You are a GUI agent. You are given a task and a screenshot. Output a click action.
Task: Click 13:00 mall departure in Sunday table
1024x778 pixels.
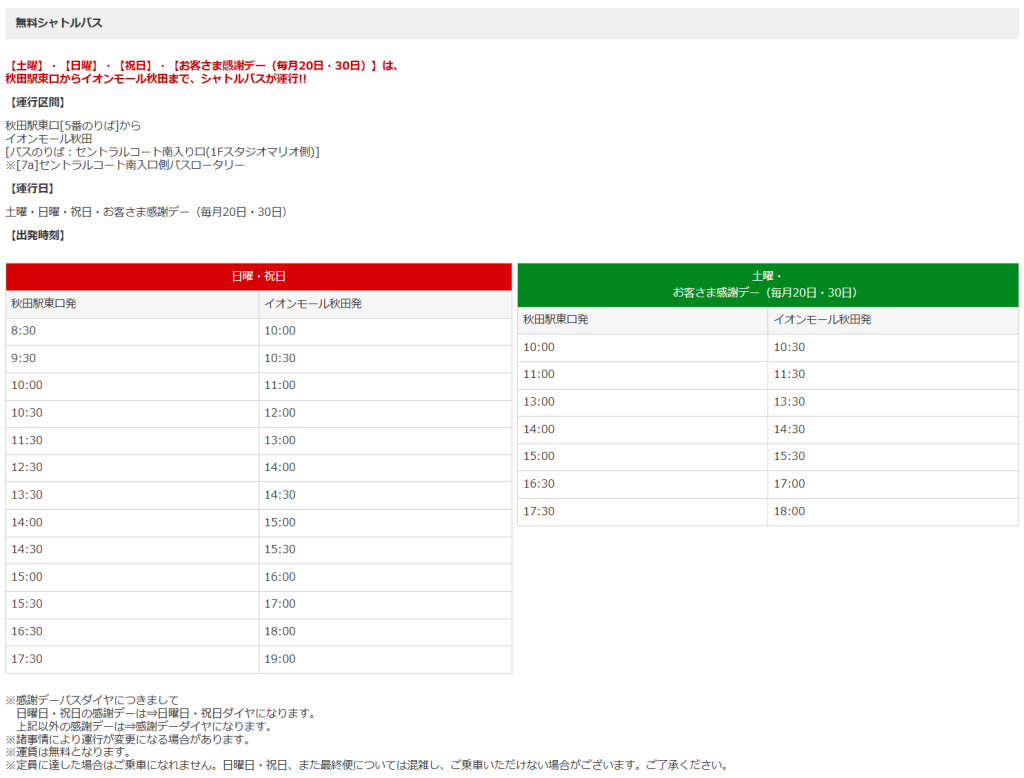tap(280, 441)
